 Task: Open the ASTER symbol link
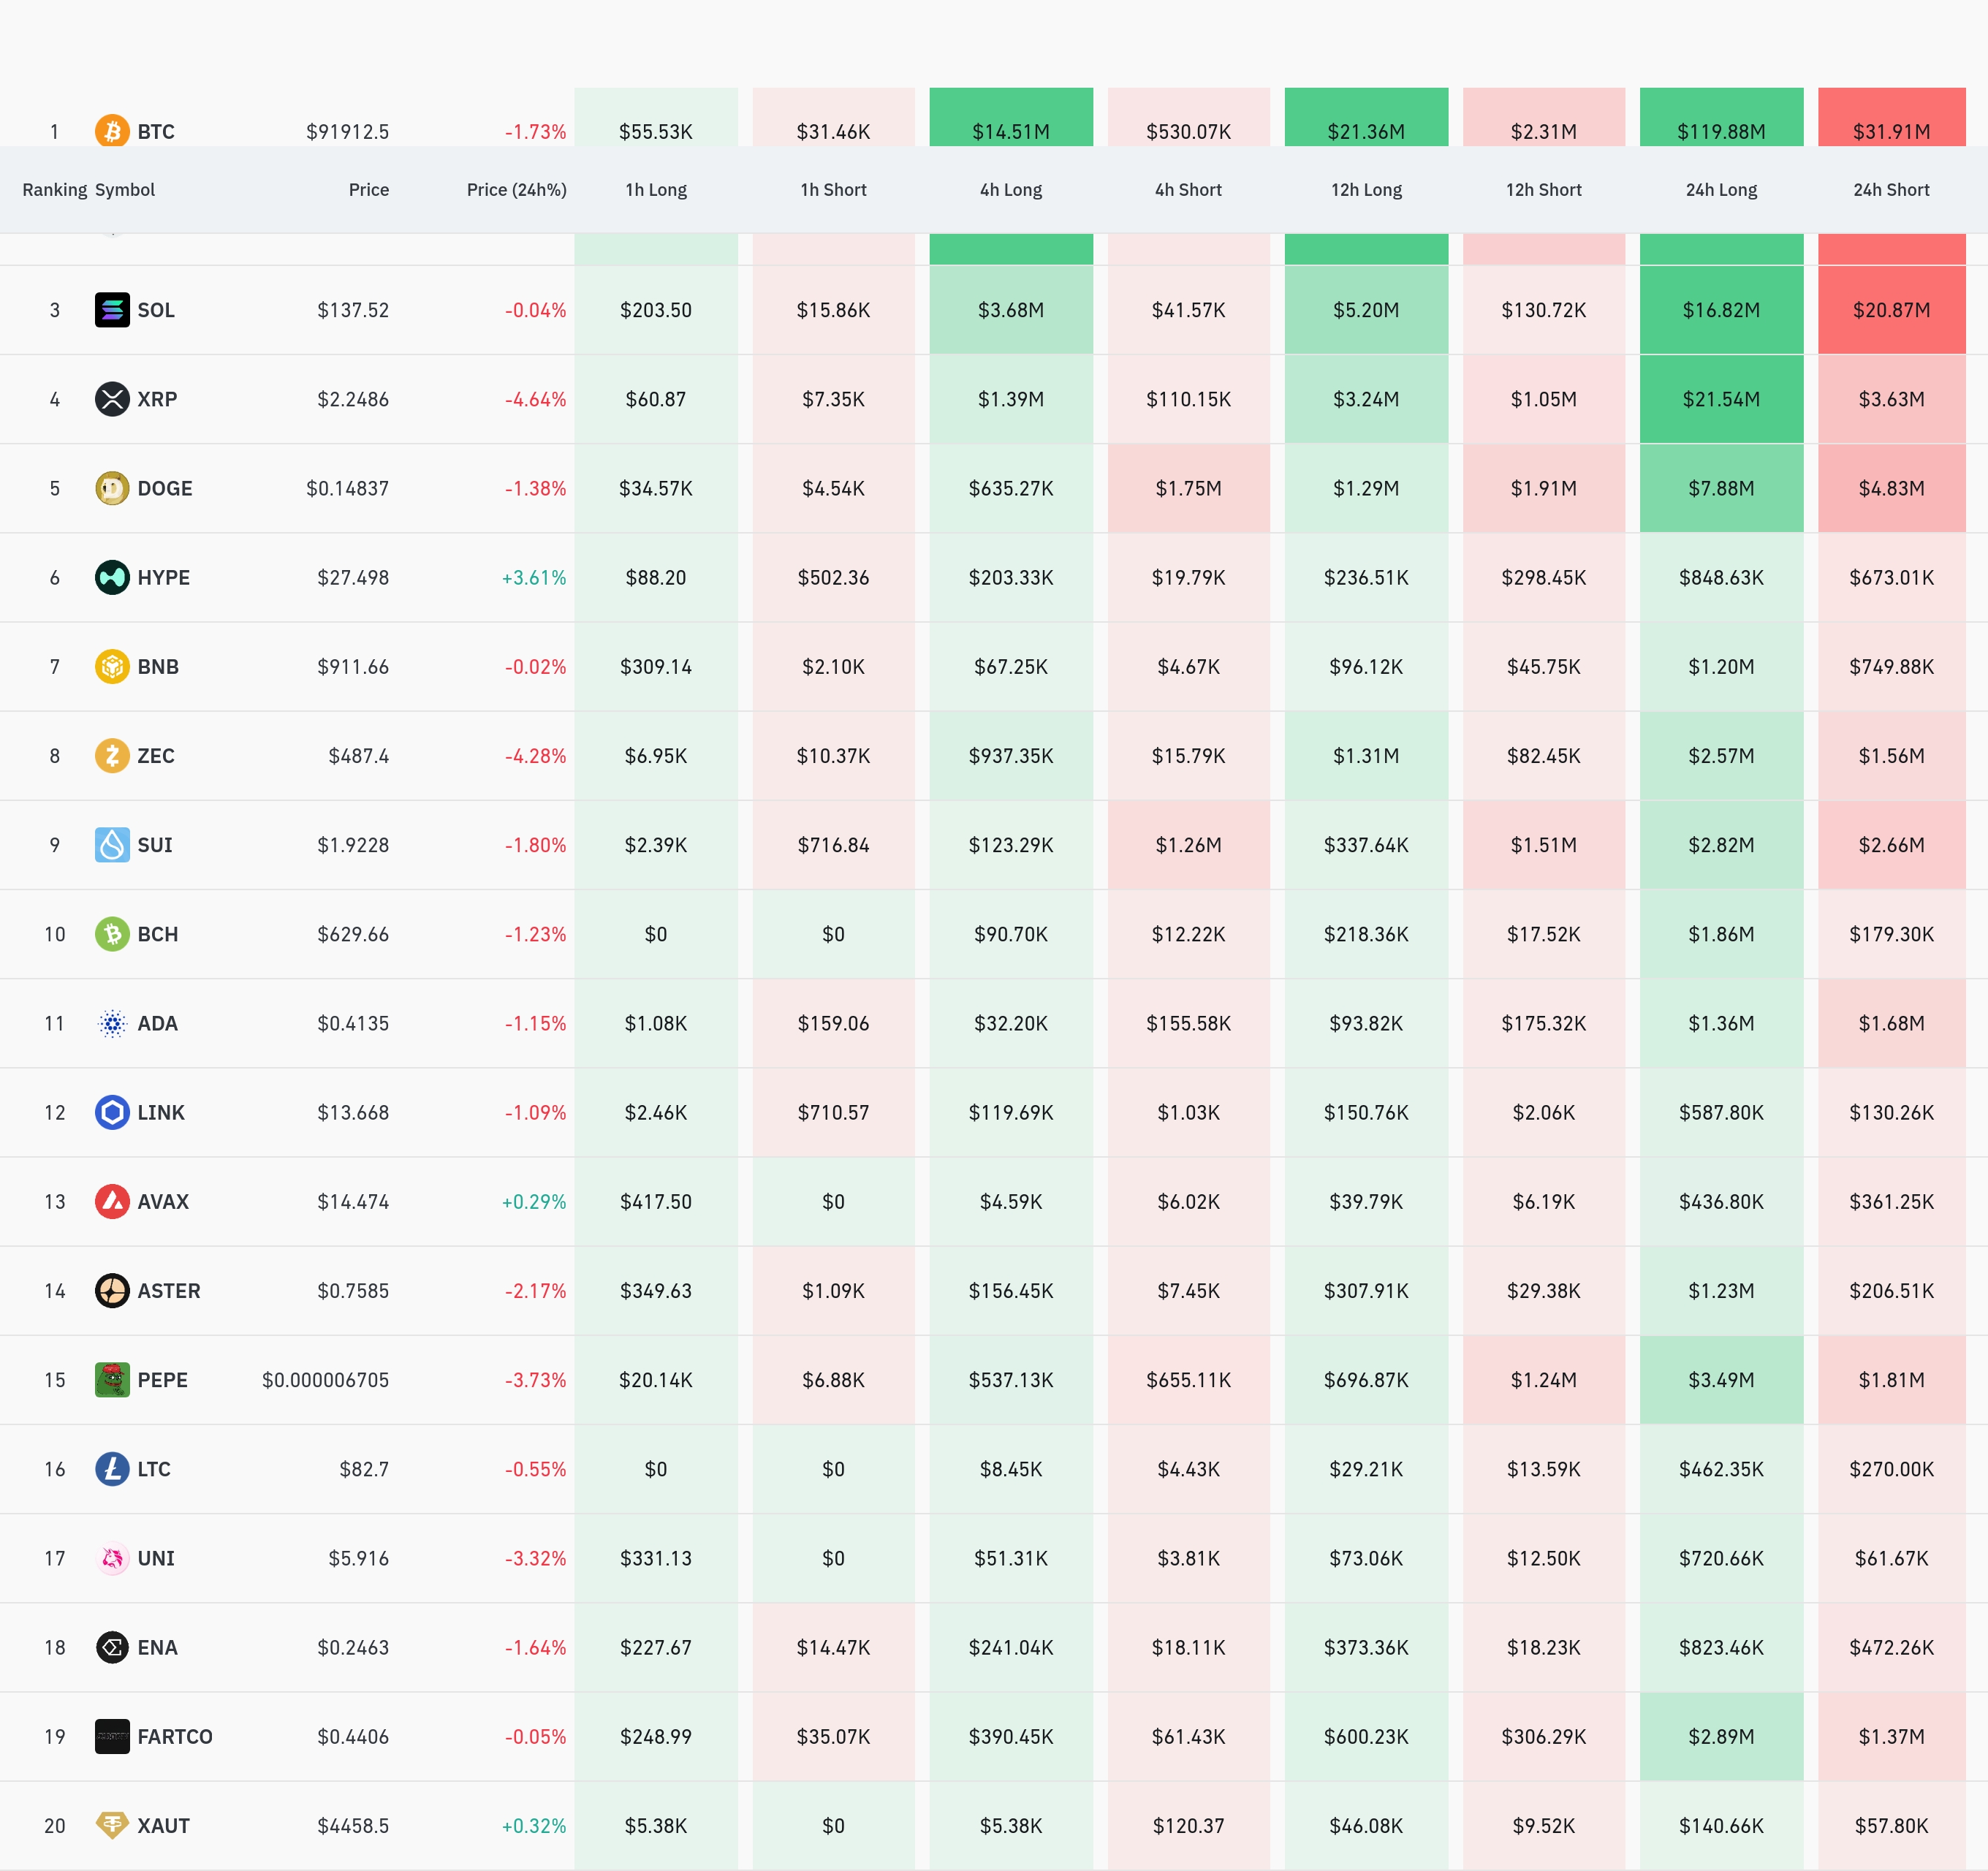click(x=169, y=1291)
